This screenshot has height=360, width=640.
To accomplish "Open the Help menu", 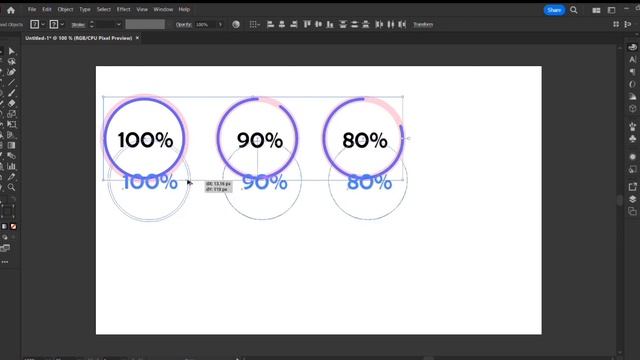I will click(184, 9).
